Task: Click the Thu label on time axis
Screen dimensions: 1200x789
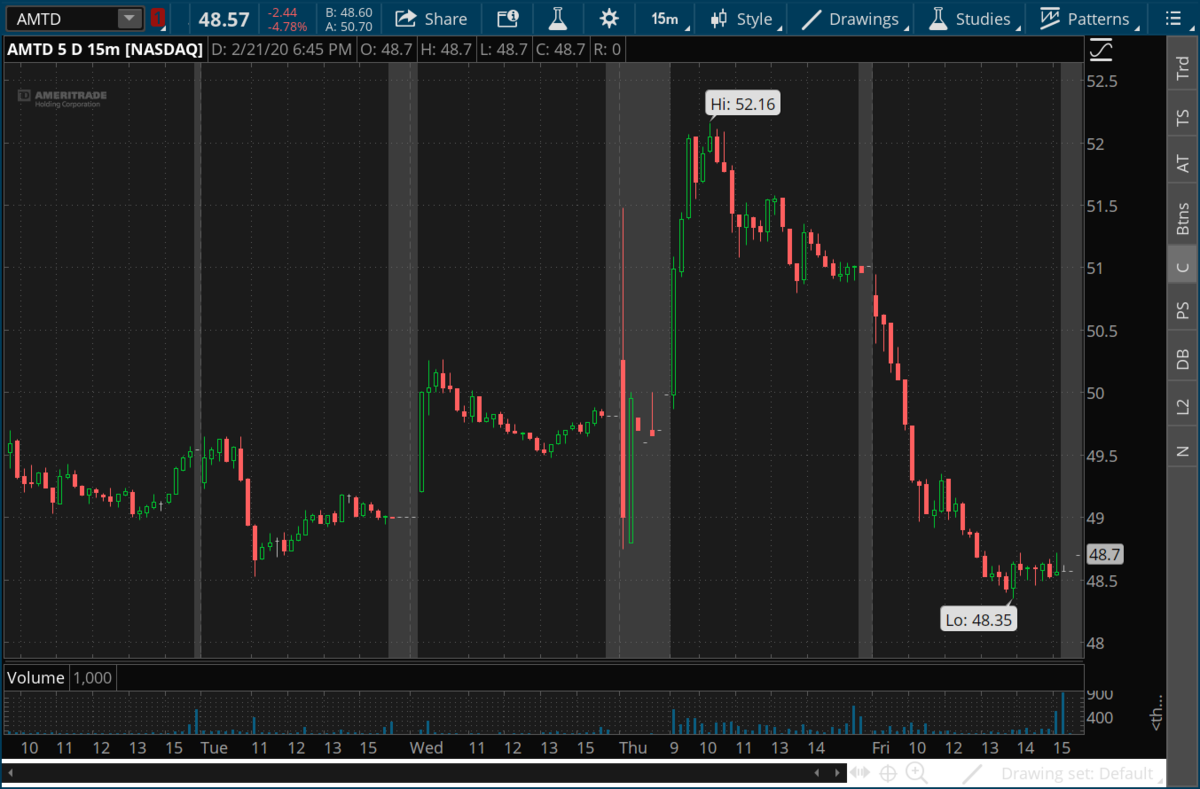Action: pyautogui.click(x=633, y=748)
